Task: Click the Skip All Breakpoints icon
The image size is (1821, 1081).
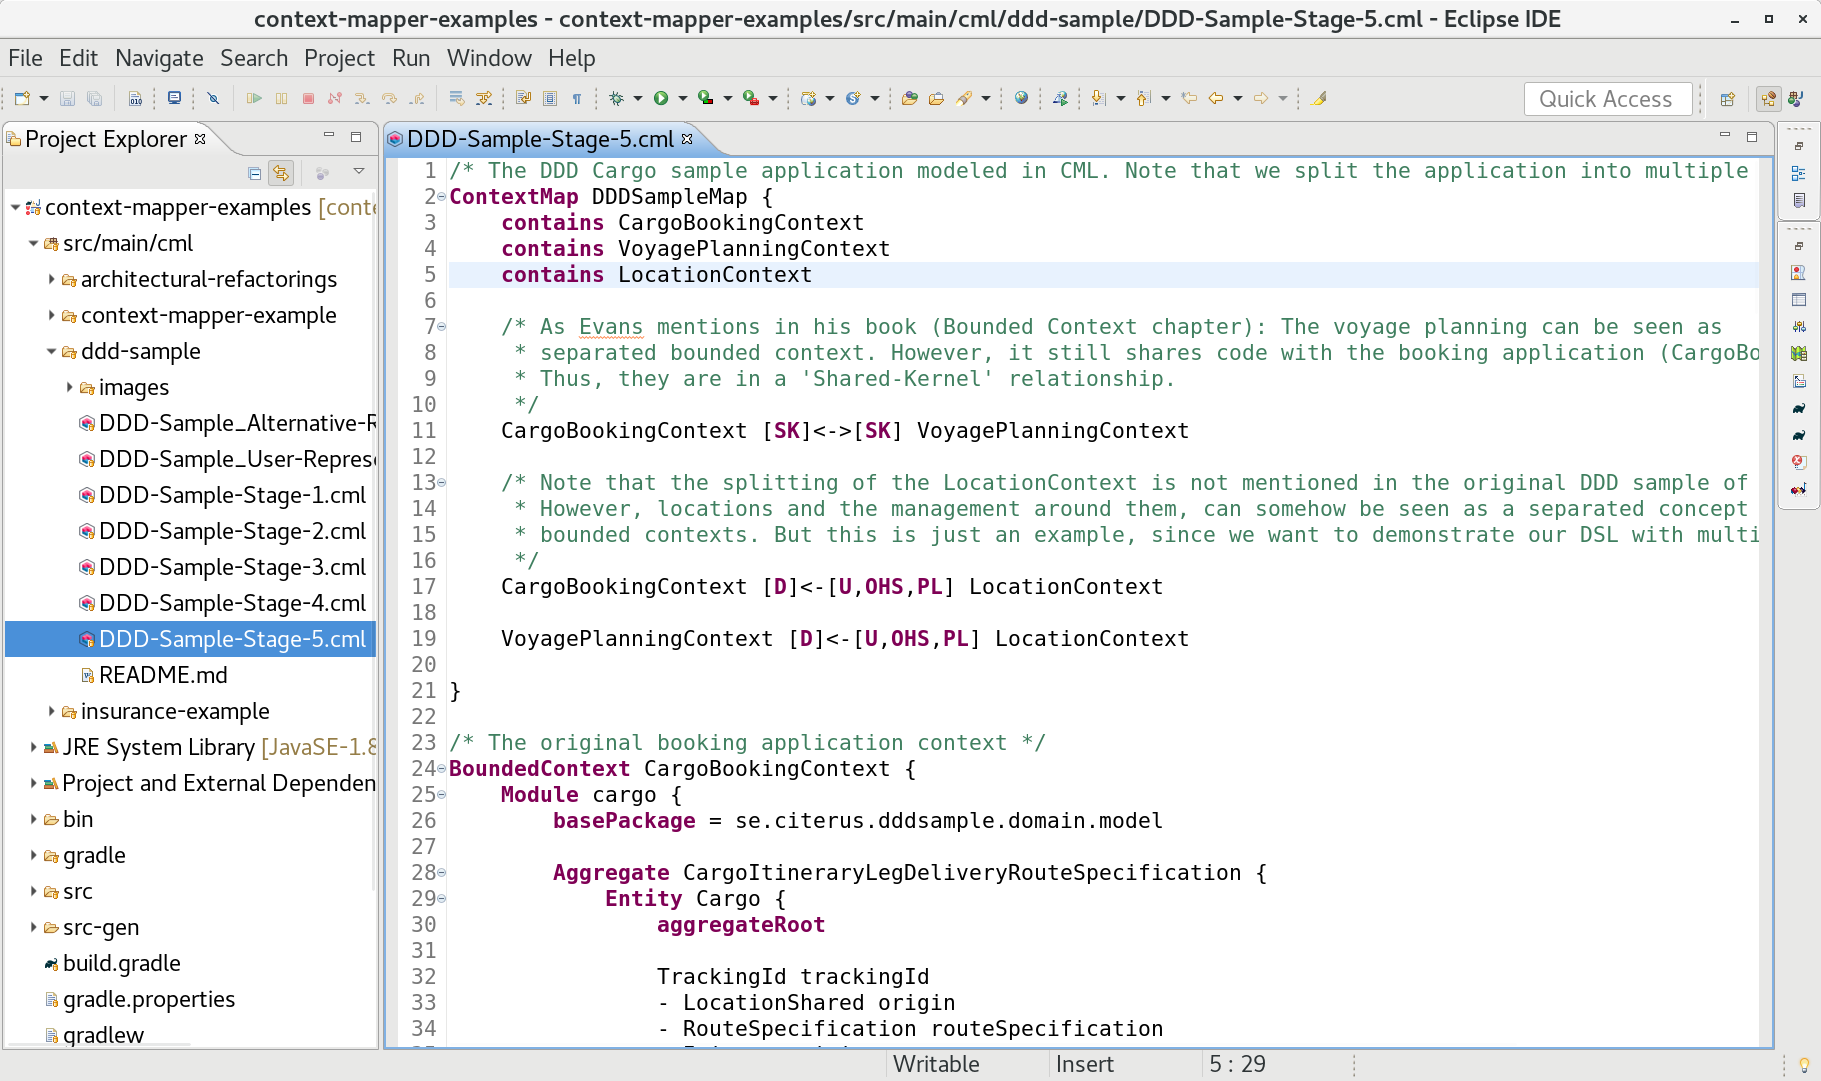Action: (213, 98)
